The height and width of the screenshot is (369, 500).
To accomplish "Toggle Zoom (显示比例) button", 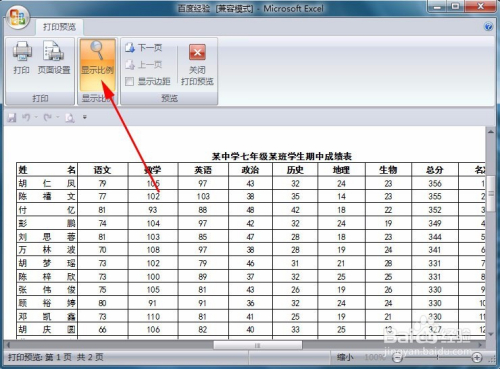I will pyautogui.click(x=97, y=65).
